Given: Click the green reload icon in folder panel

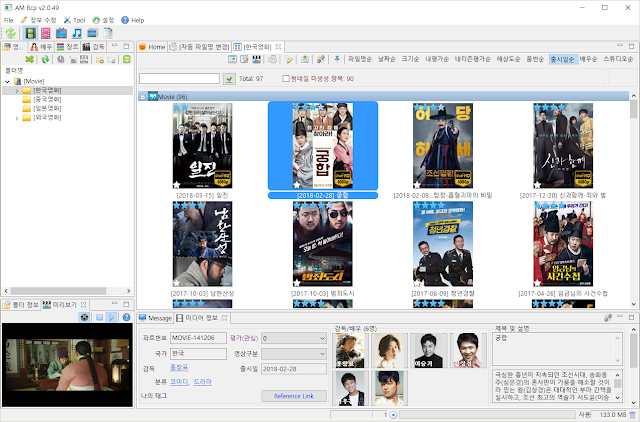Looking at the screenshot, I should point(45,60).
